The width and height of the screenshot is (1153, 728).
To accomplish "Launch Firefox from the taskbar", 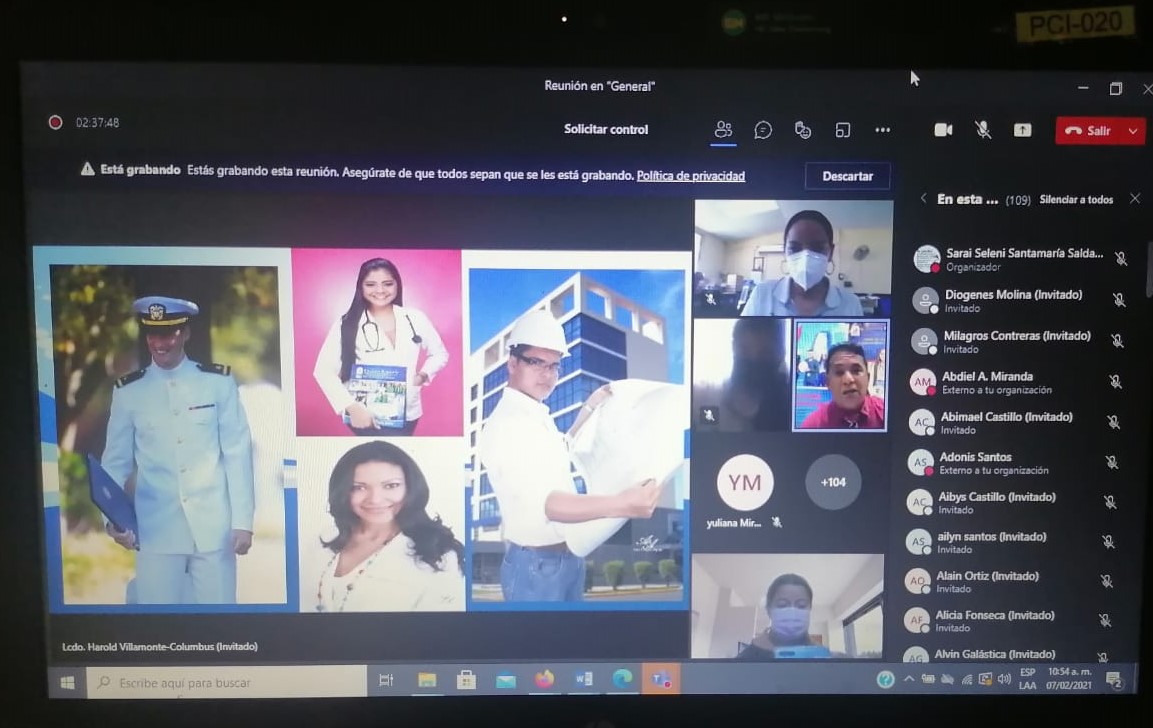I will tap(545, 679).
